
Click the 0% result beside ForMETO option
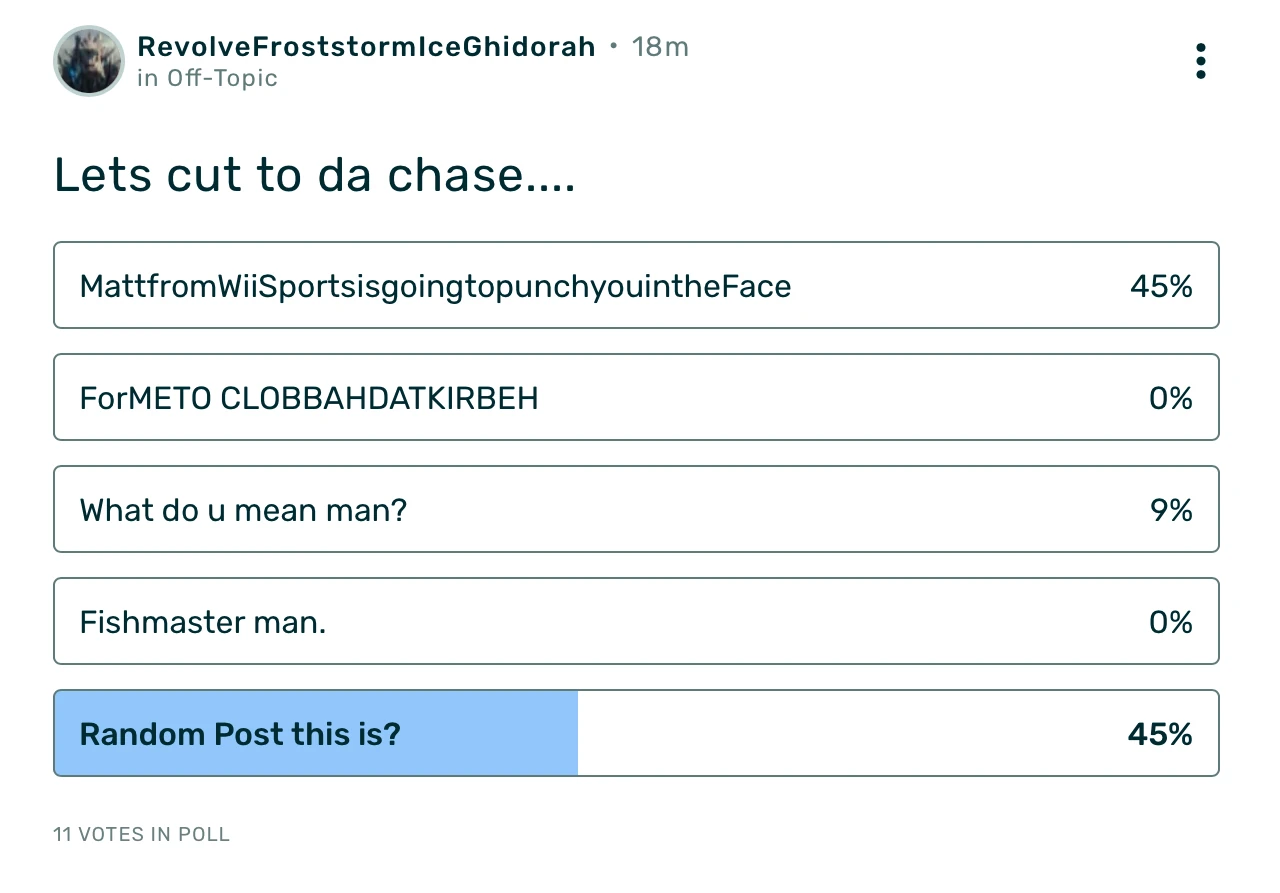coord(1170,399)
